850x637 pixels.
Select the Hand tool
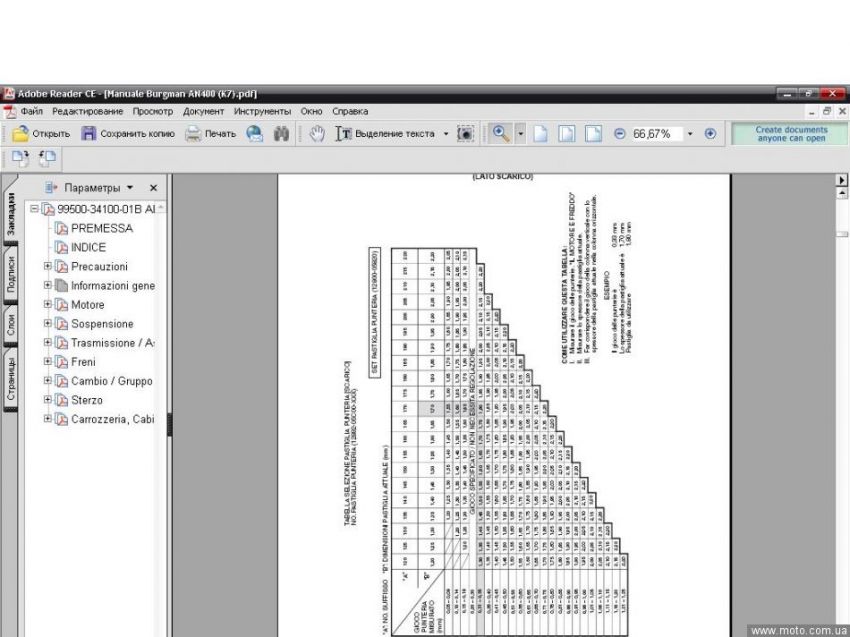coord(317,134)
